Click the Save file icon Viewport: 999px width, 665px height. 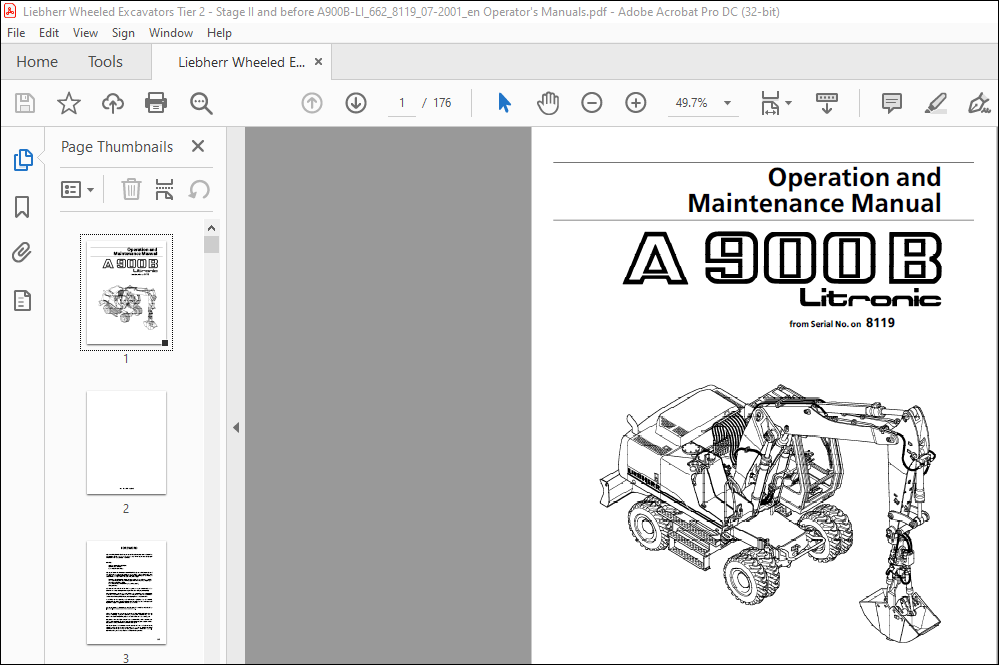[x=25, y=103]
